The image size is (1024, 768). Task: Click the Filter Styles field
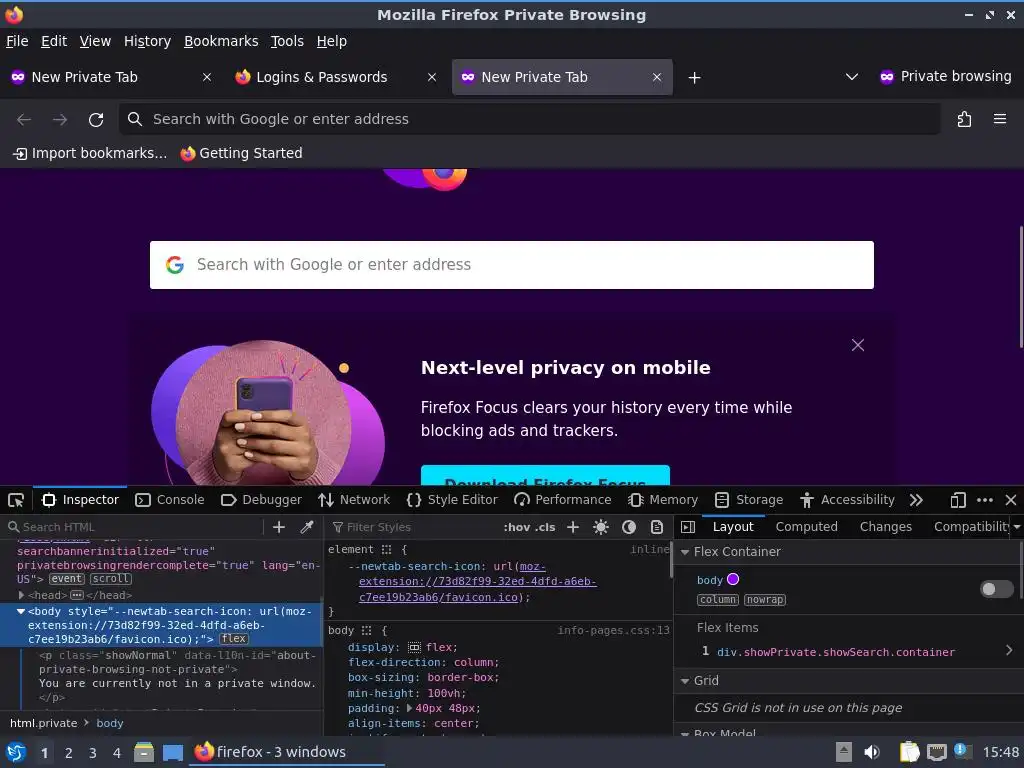pyautogui.click(x=413, y=527)
